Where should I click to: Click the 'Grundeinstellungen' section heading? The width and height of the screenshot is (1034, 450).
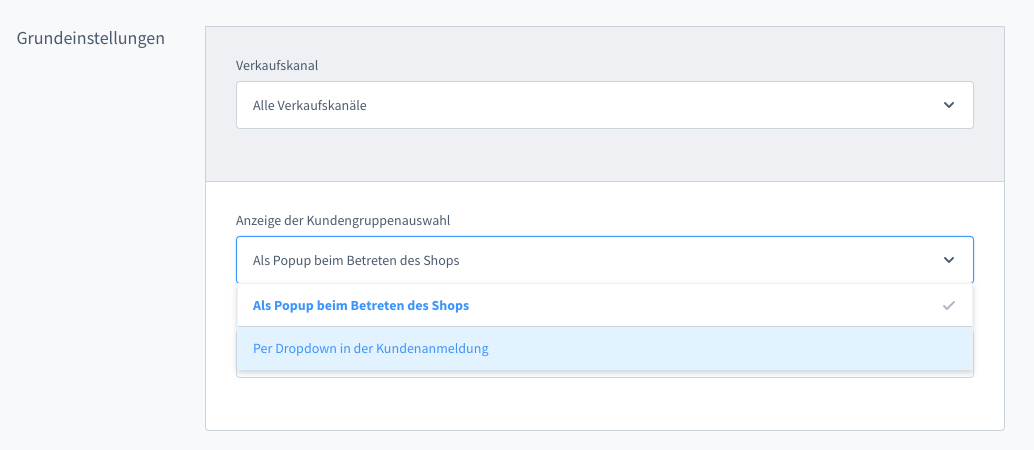pos(91,38)
